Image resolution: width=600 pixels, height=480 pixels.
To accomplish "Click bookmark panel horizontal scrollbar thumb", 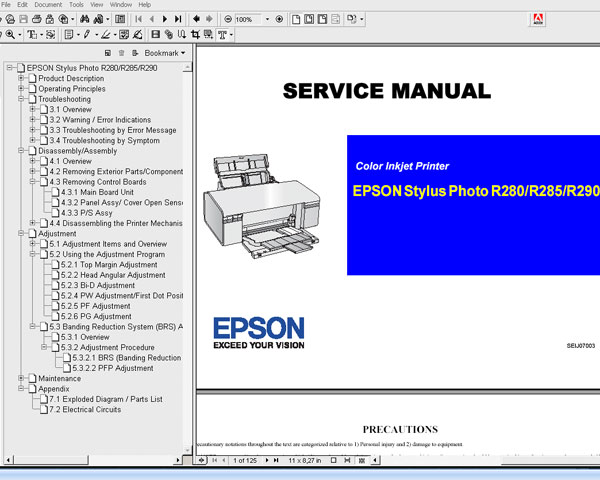I will [x=51, y=460].
